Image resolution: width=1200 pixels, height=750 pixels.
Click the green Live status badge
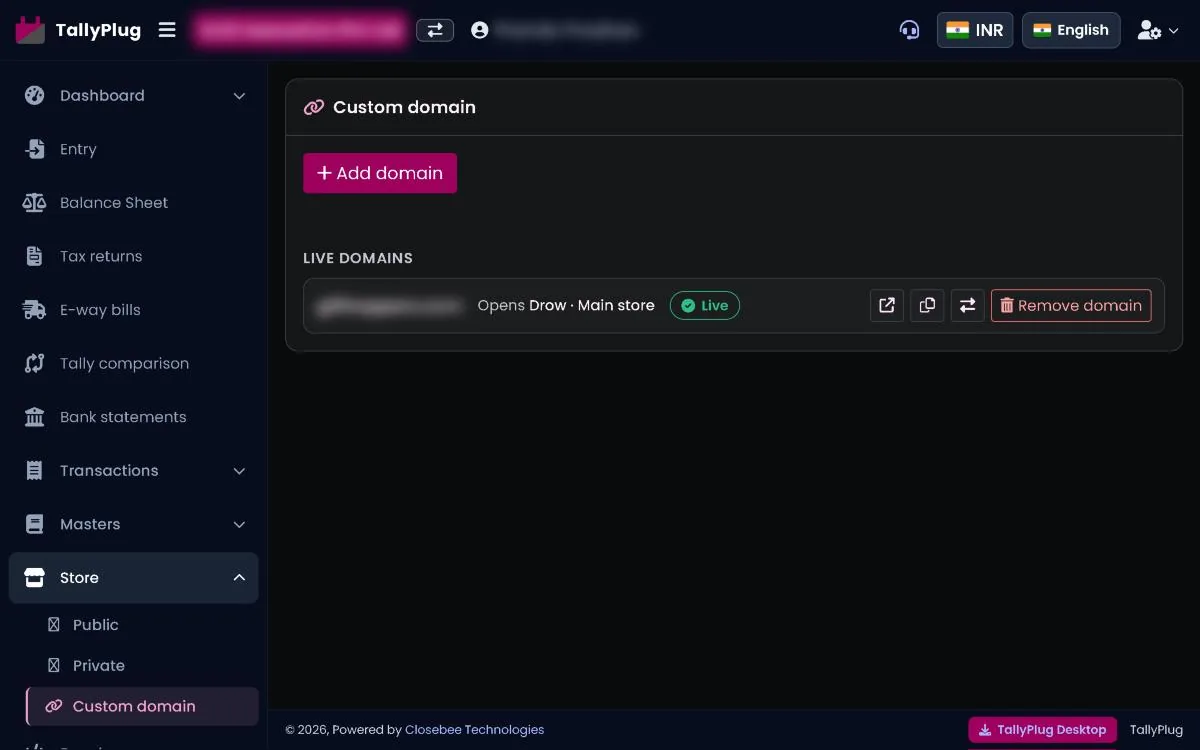coord(705,305)
